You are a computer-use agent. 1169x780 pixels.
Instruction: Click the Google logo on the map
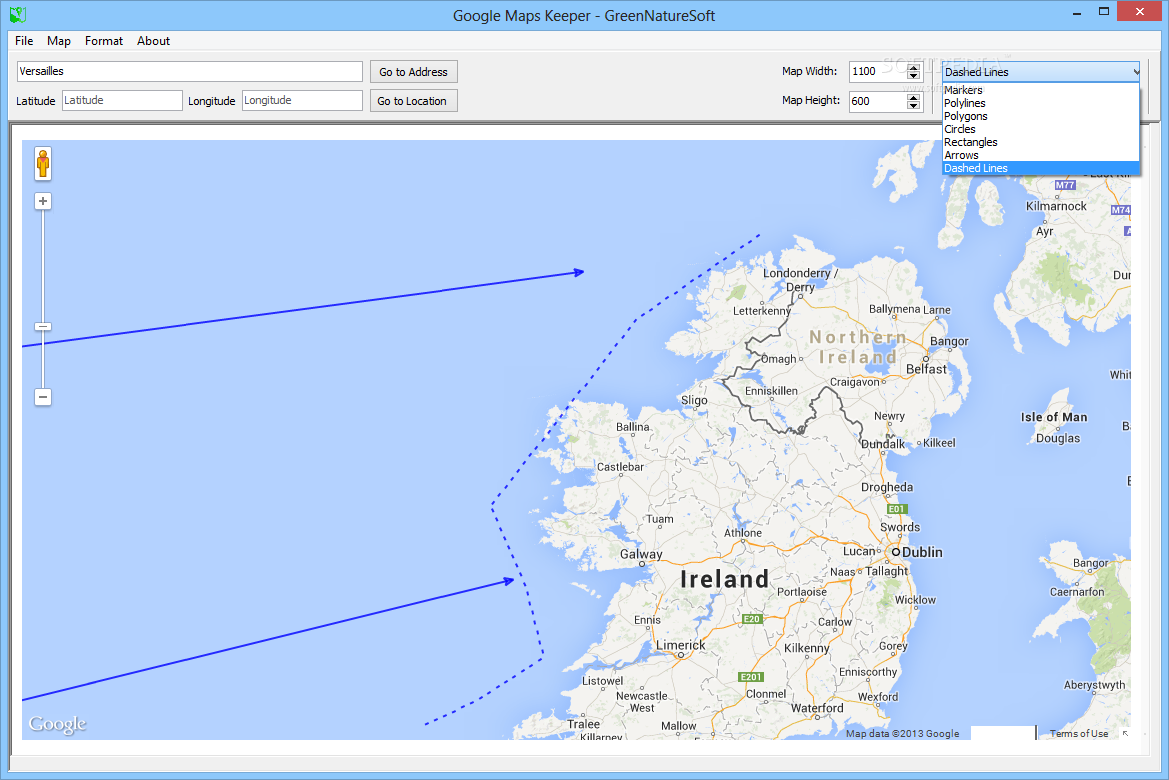point(57,724)
